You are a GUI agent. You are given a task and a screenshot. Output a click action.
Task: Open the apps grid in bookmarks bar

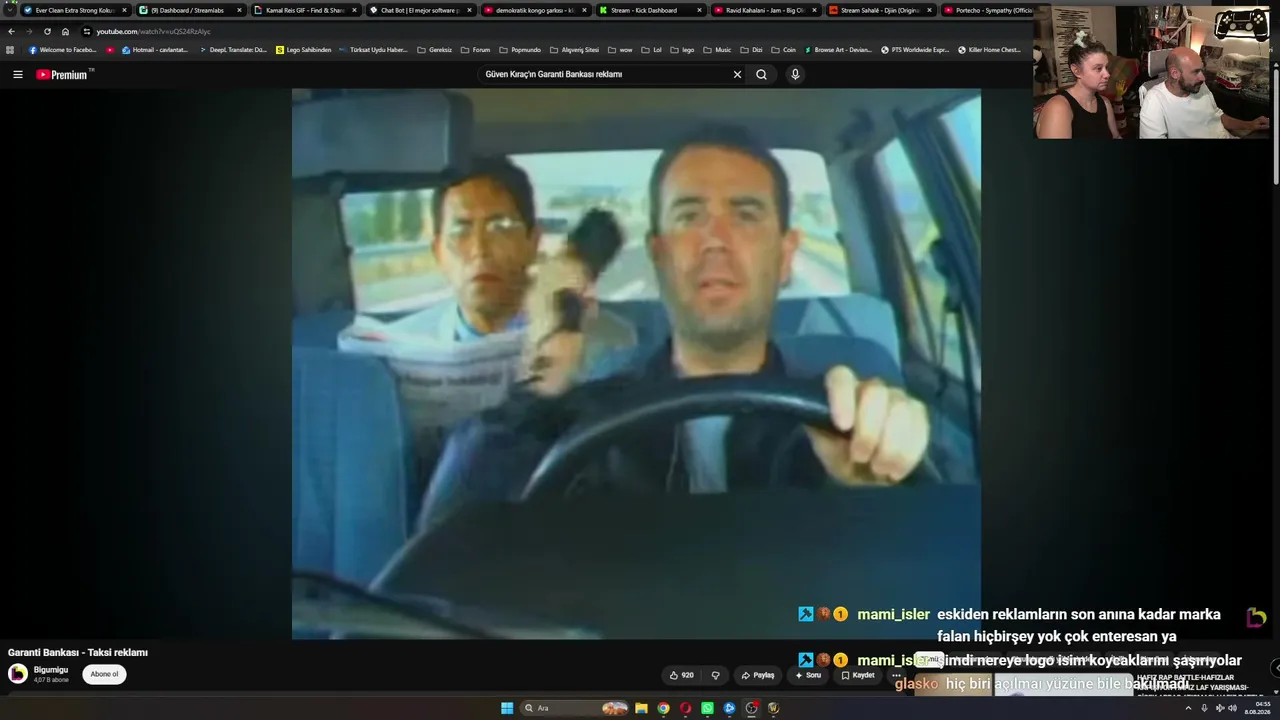(10, 49)
